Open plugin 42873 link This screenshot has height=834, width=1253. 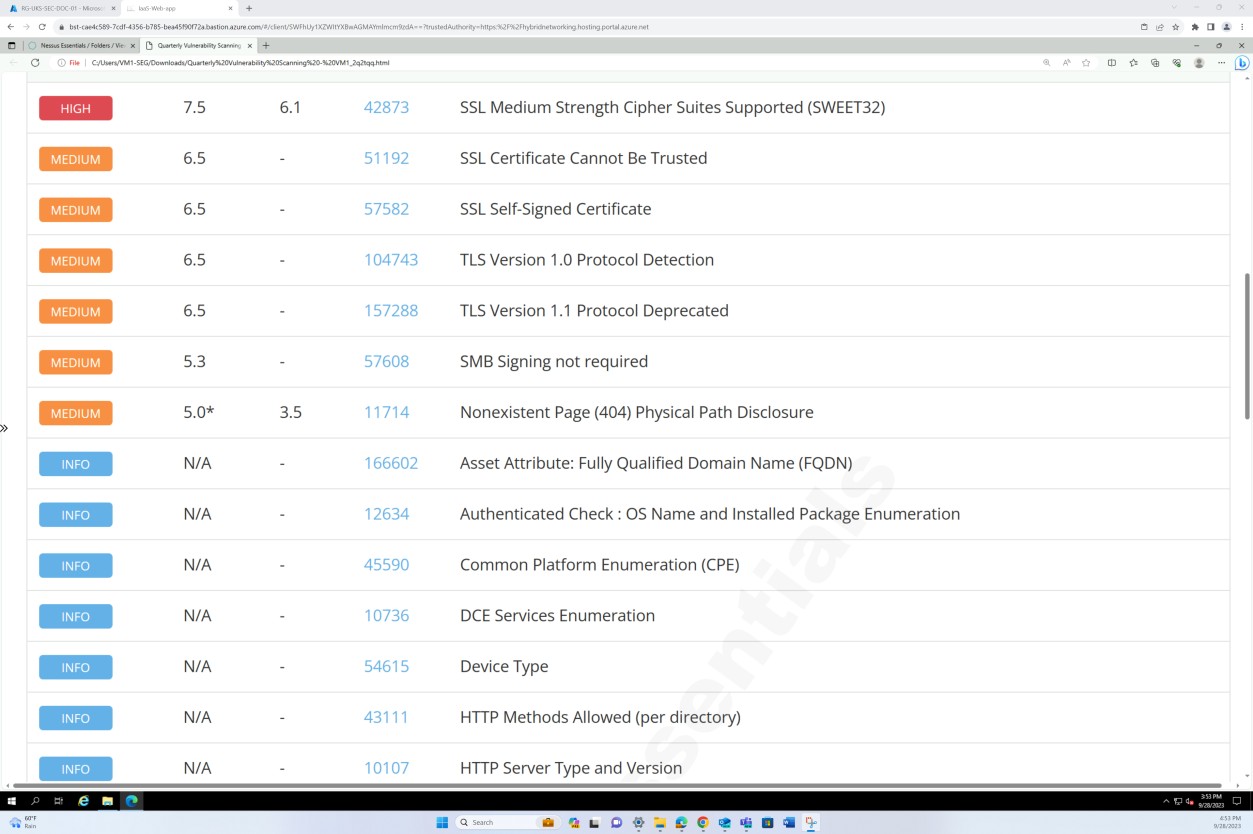click(x=386, y=107)
